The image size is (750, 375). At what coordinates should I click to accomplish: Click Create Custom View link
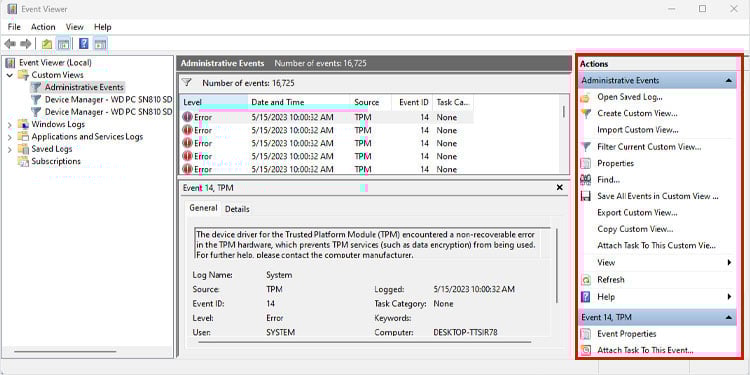[637, 113]
